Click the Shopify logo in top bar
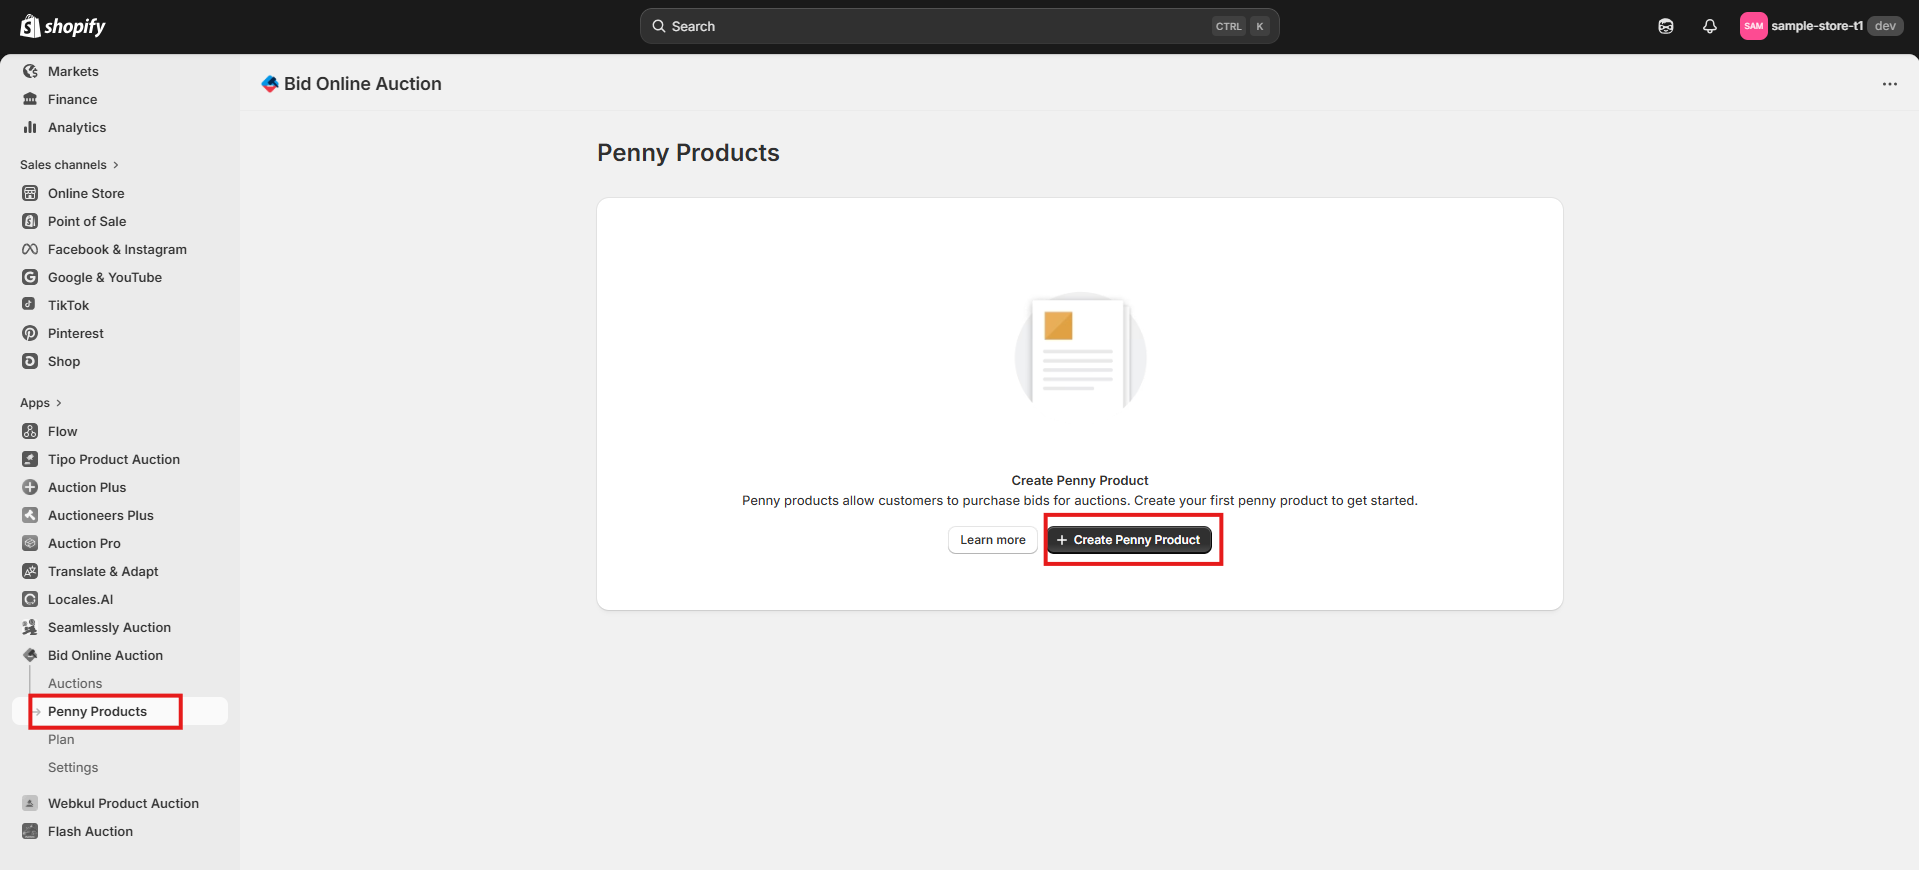Viewport: 1919px width, 870px height. [63, 27]
